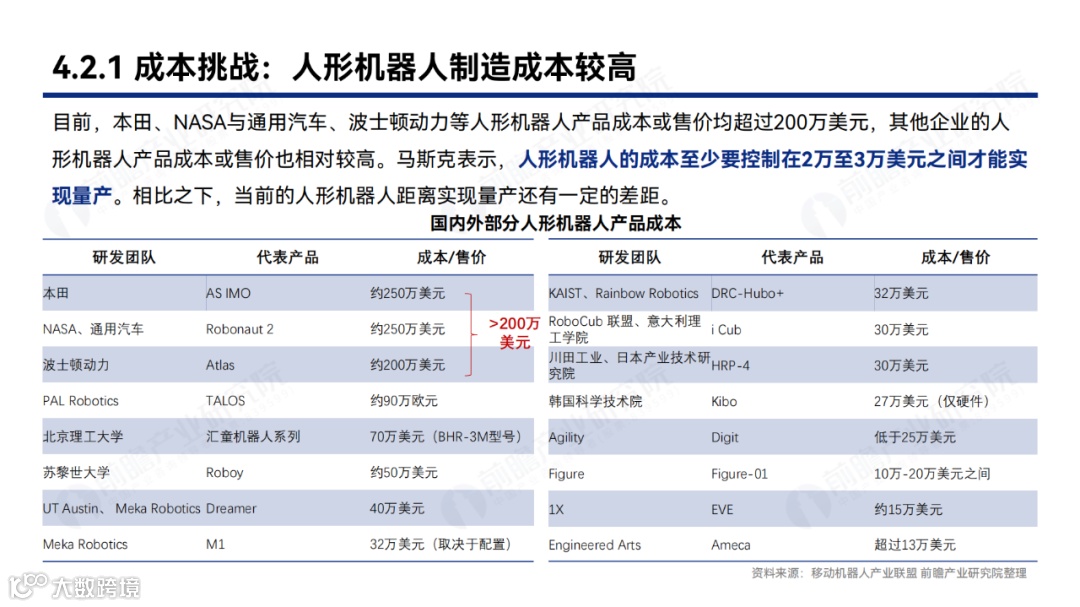The width and height of the screenshot is (1080, 607).
Task: Click the product cell 'Robonaut 2'
Action: click(240, 329)
